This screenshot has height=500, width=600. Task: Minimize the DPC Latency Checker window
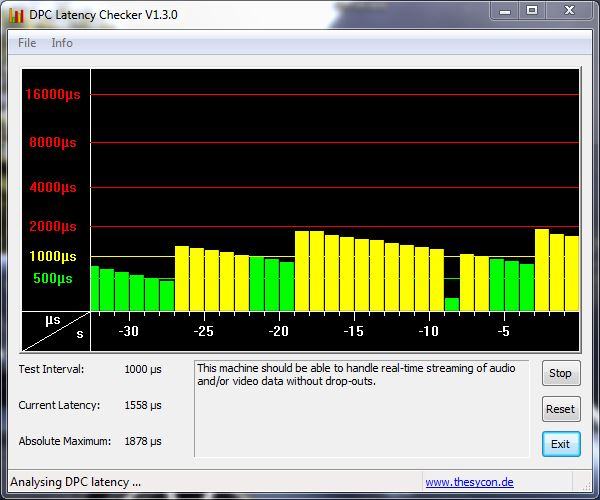(505, 11)
